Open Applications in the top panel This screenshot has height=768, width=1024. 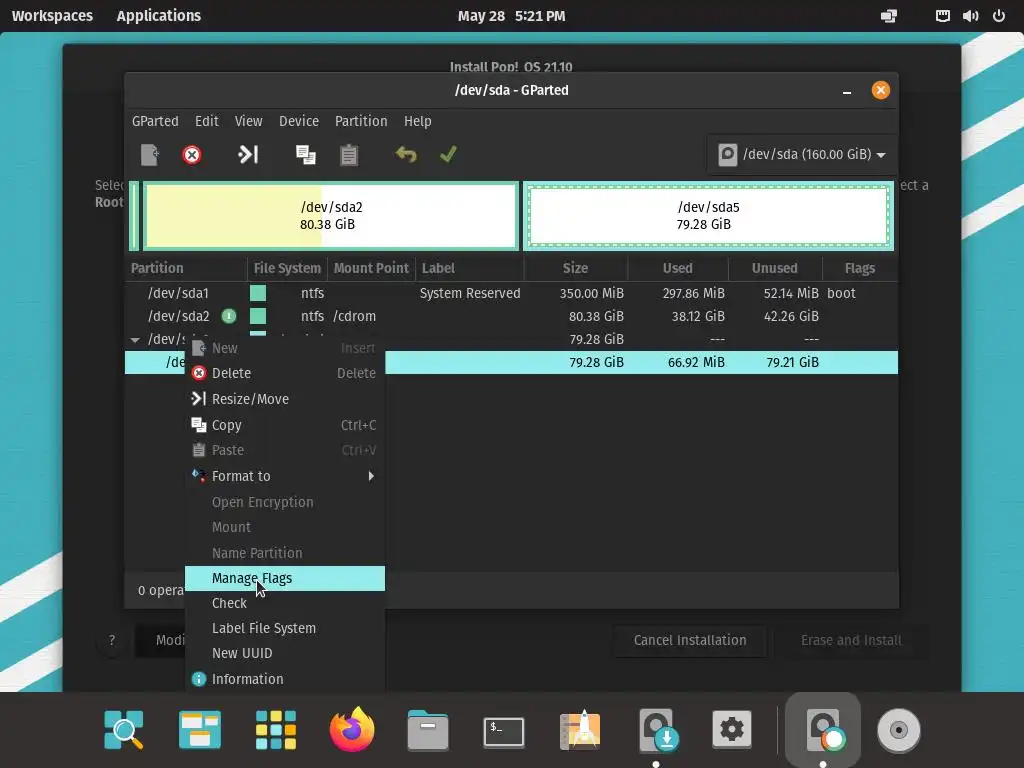(x=159, y=16)
